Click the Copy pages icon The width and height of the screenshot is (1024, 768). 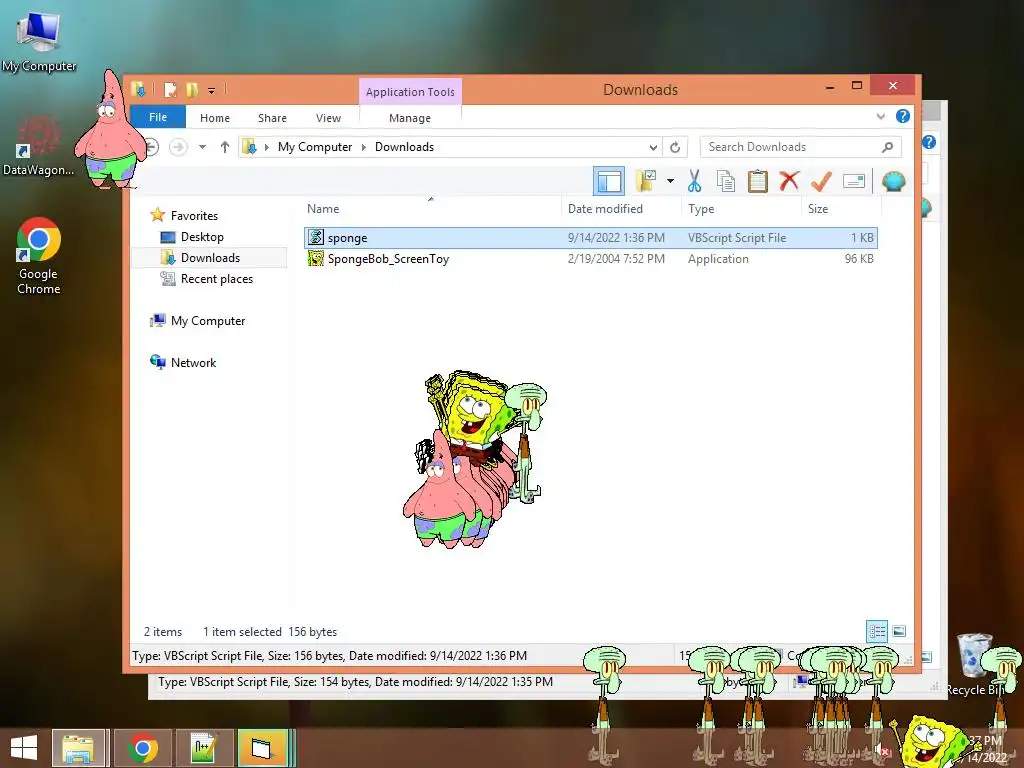pos(726,181)
